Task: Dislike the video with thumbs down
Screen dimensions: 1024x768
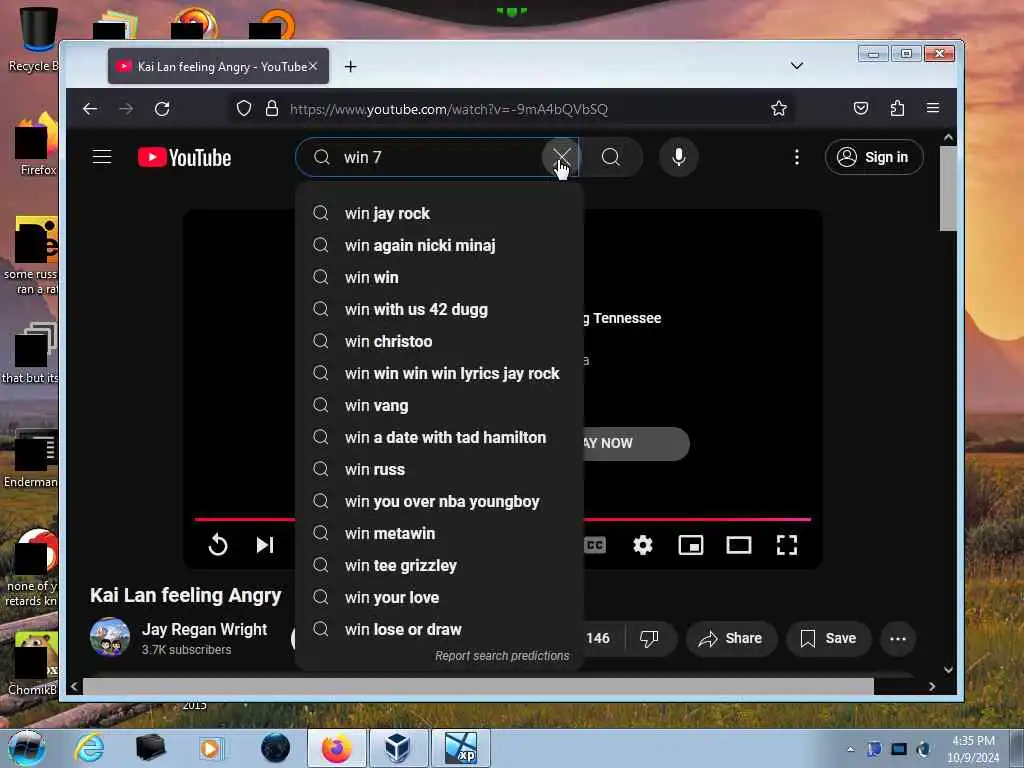Action: click(x=649, y=638)
